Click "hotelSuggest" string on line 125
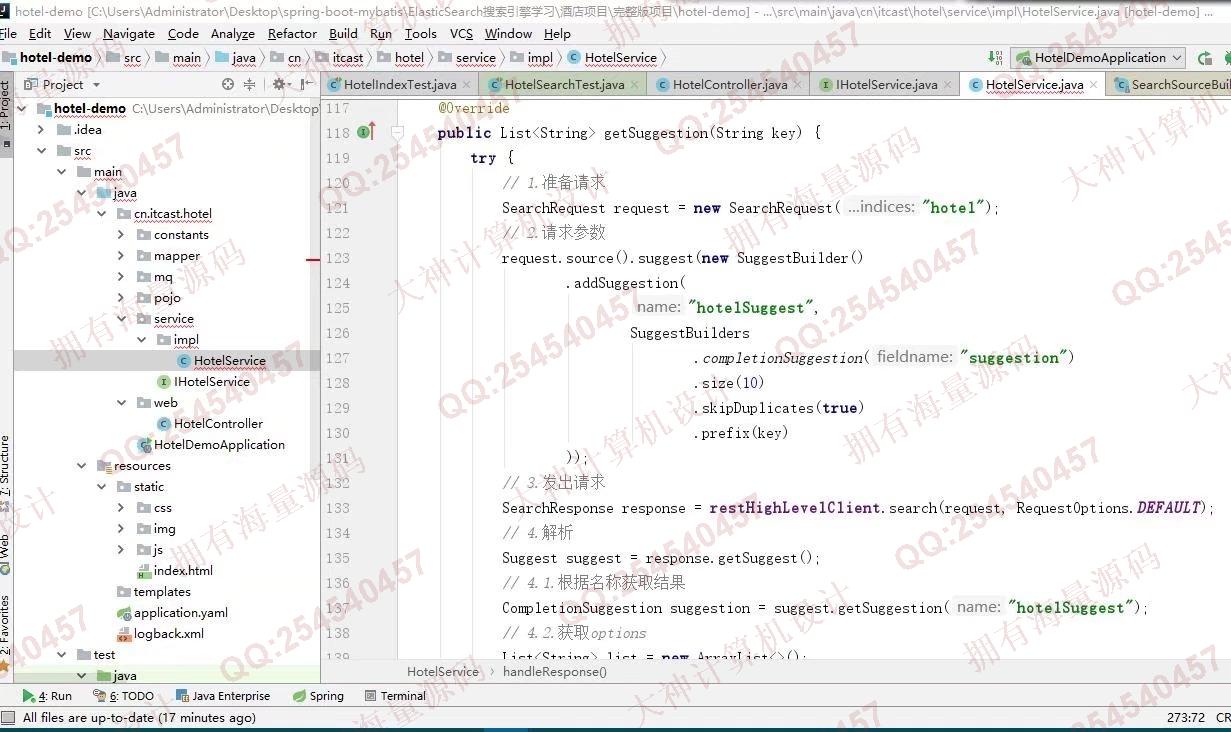1231x732 pixels. click(750, 308)
